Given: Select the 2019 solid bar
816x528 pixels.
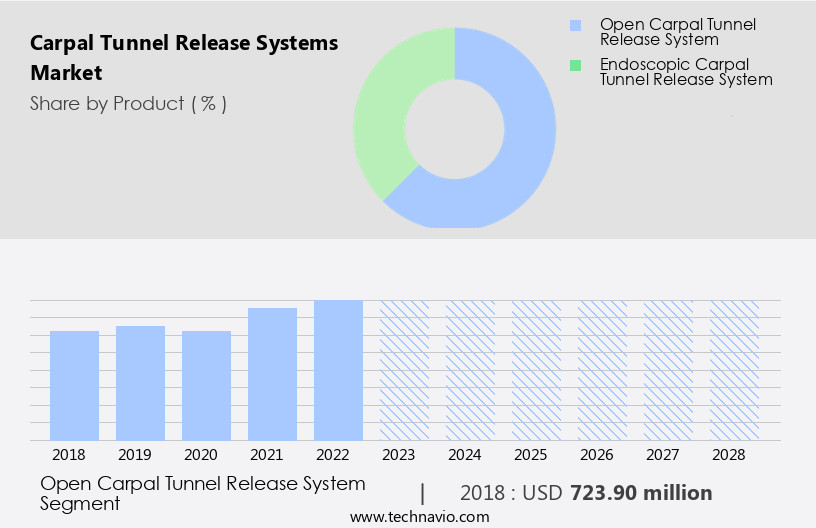Looking at the screenshot, I should (141, 383).
